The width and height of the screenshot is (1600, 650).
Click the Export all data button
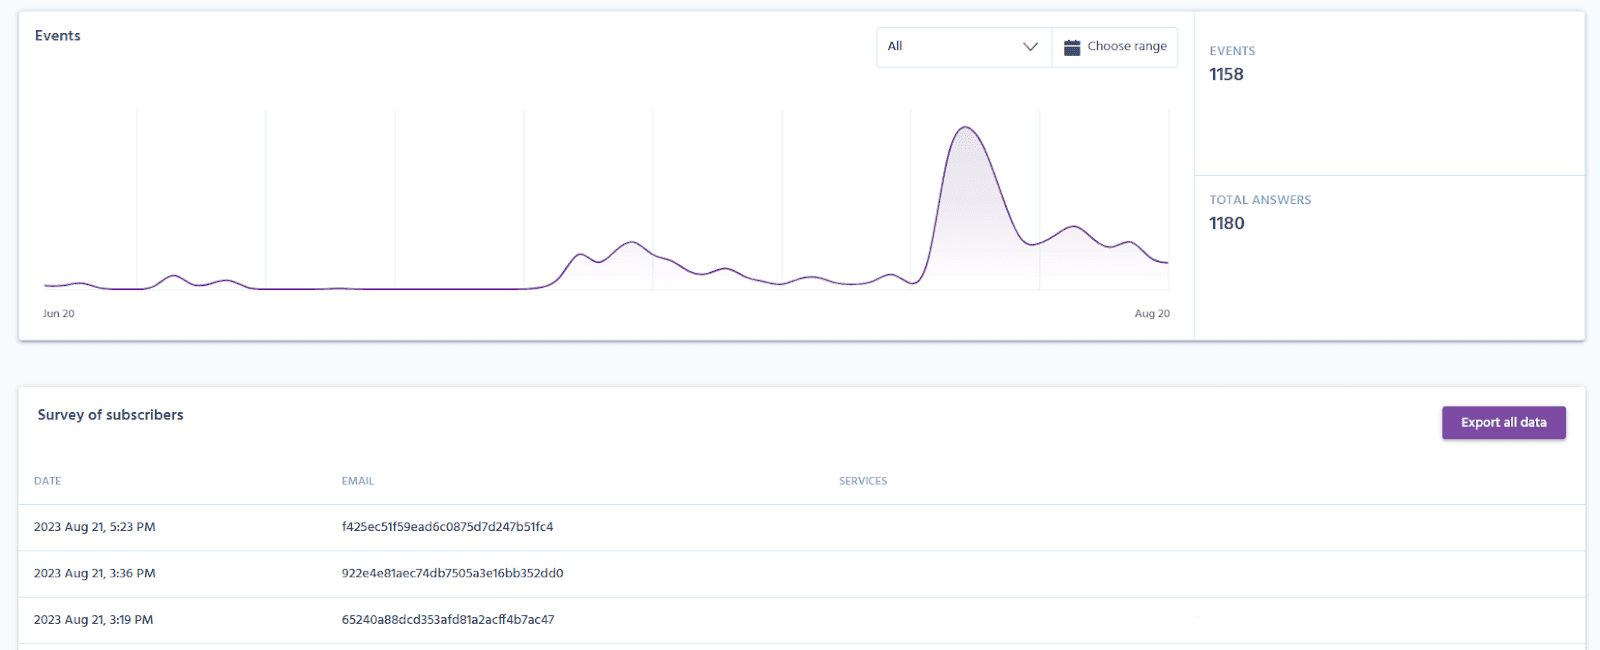[1503, 422]
